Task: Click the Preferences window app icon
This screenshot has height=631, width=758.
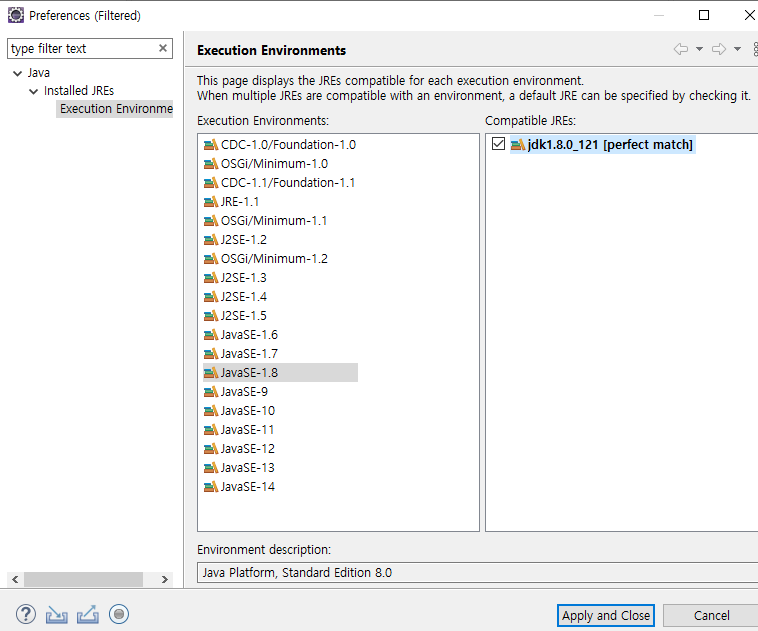Action: (15, 15)
